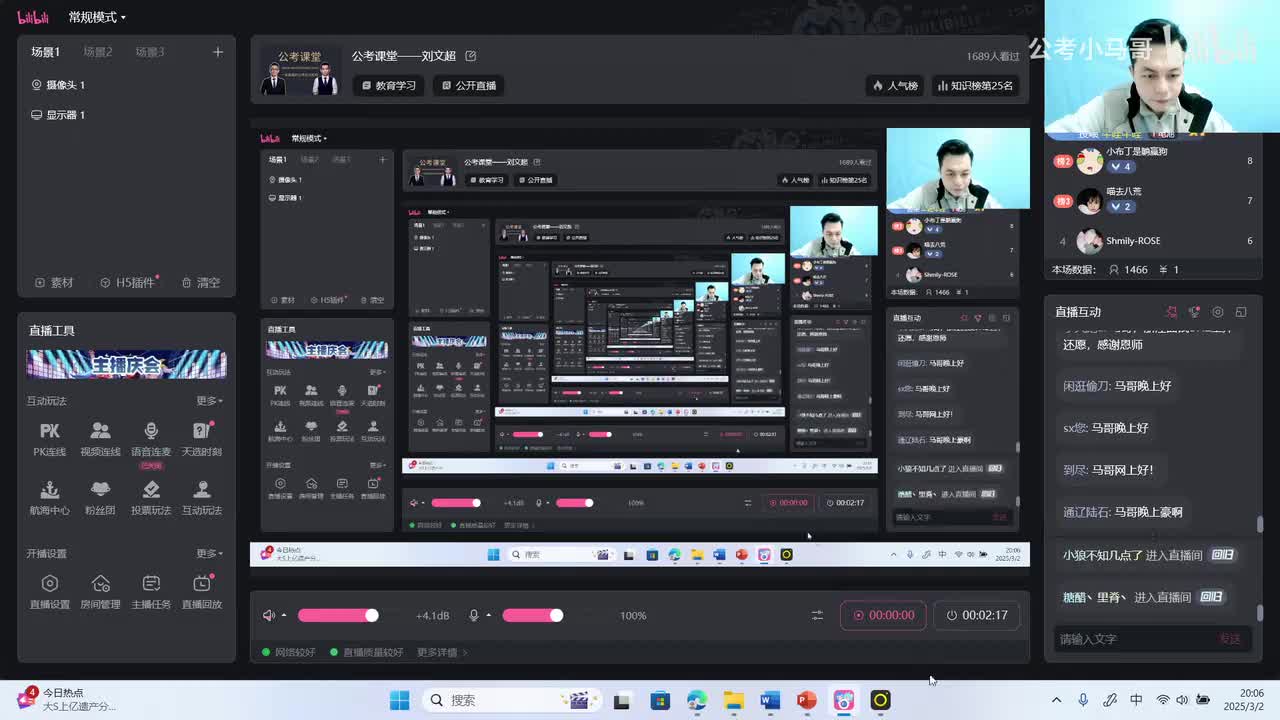Screen dimensions: 1280x720
Task: Mute the speaker output icon
Action: click(268, 615)
